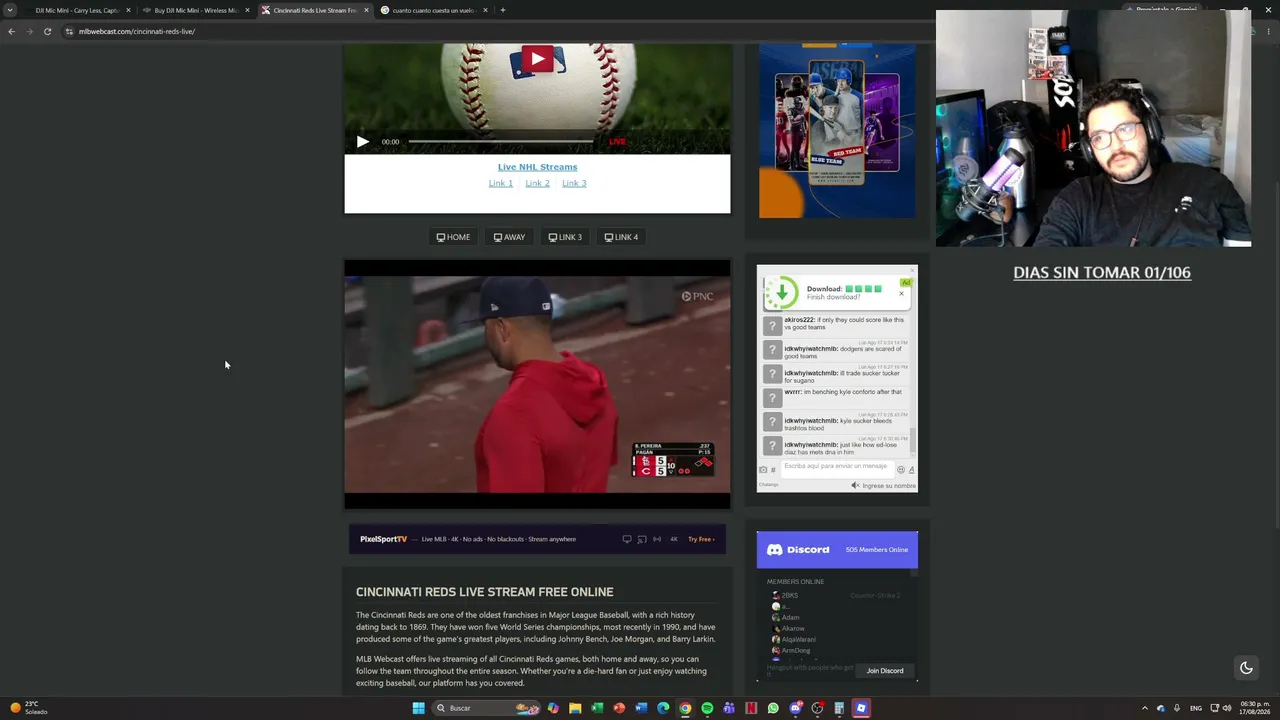Open the emoji picker in chat
The height and width of the screenshot is (720, 1280).
pos(900,470)
